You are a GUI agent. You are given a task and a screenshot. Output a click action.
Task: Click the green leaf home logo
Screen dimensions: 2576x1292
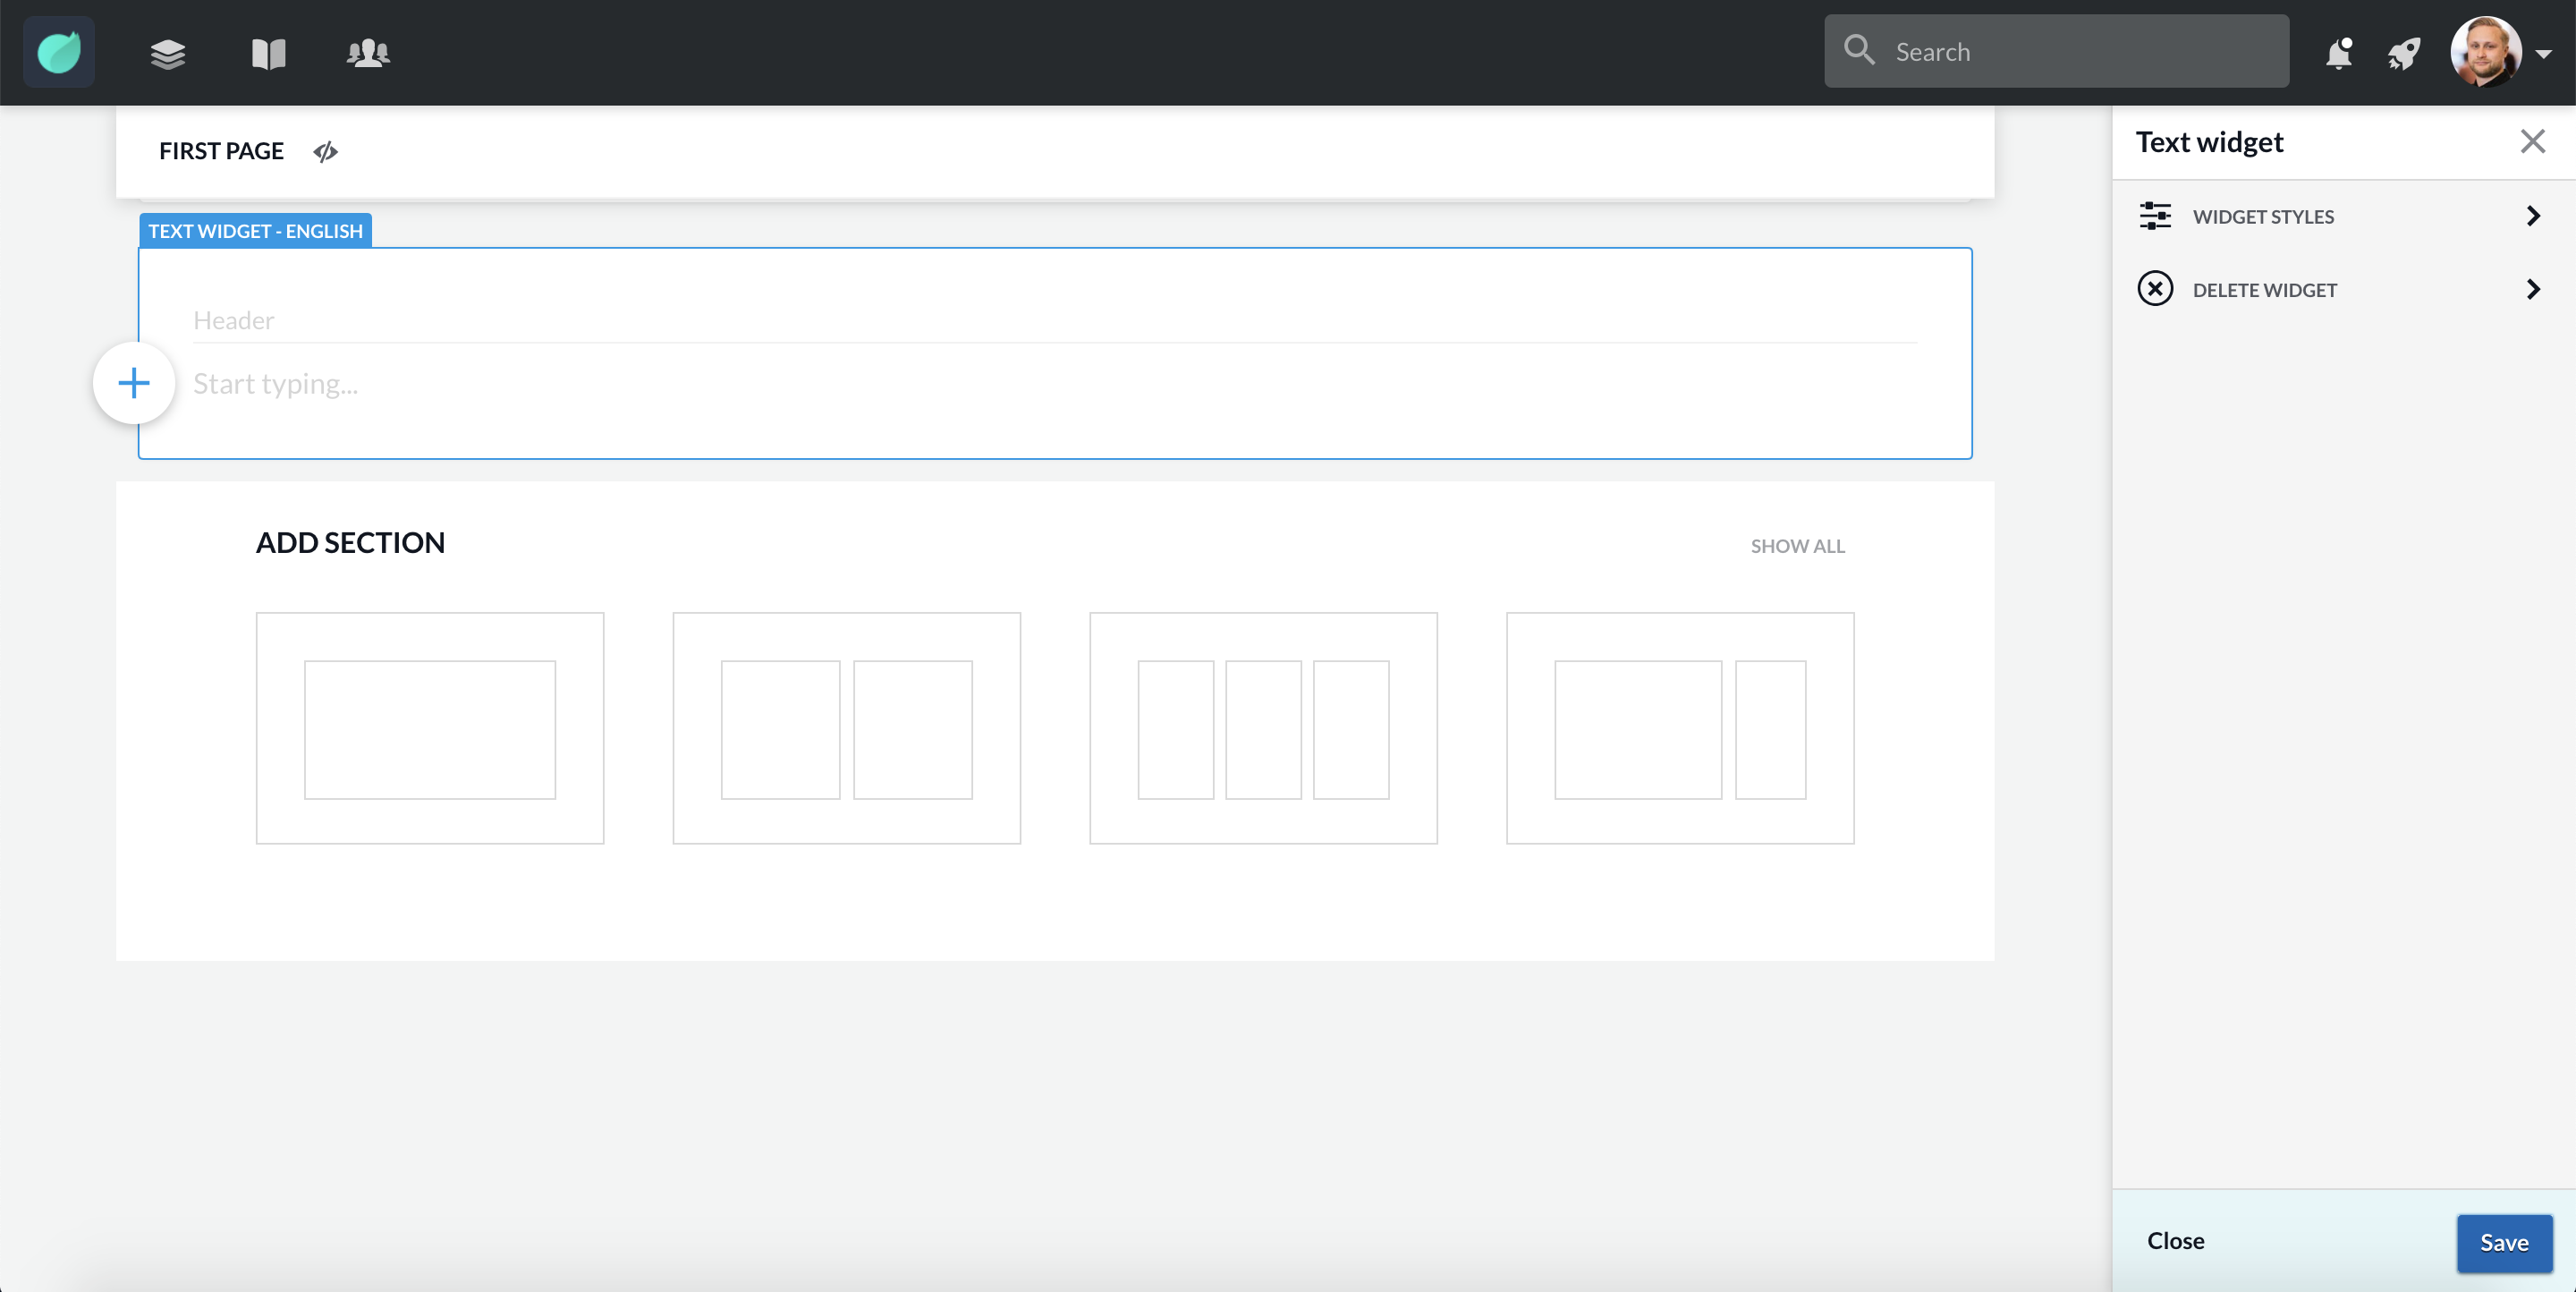pyautogui.click(x=59, y=52)
